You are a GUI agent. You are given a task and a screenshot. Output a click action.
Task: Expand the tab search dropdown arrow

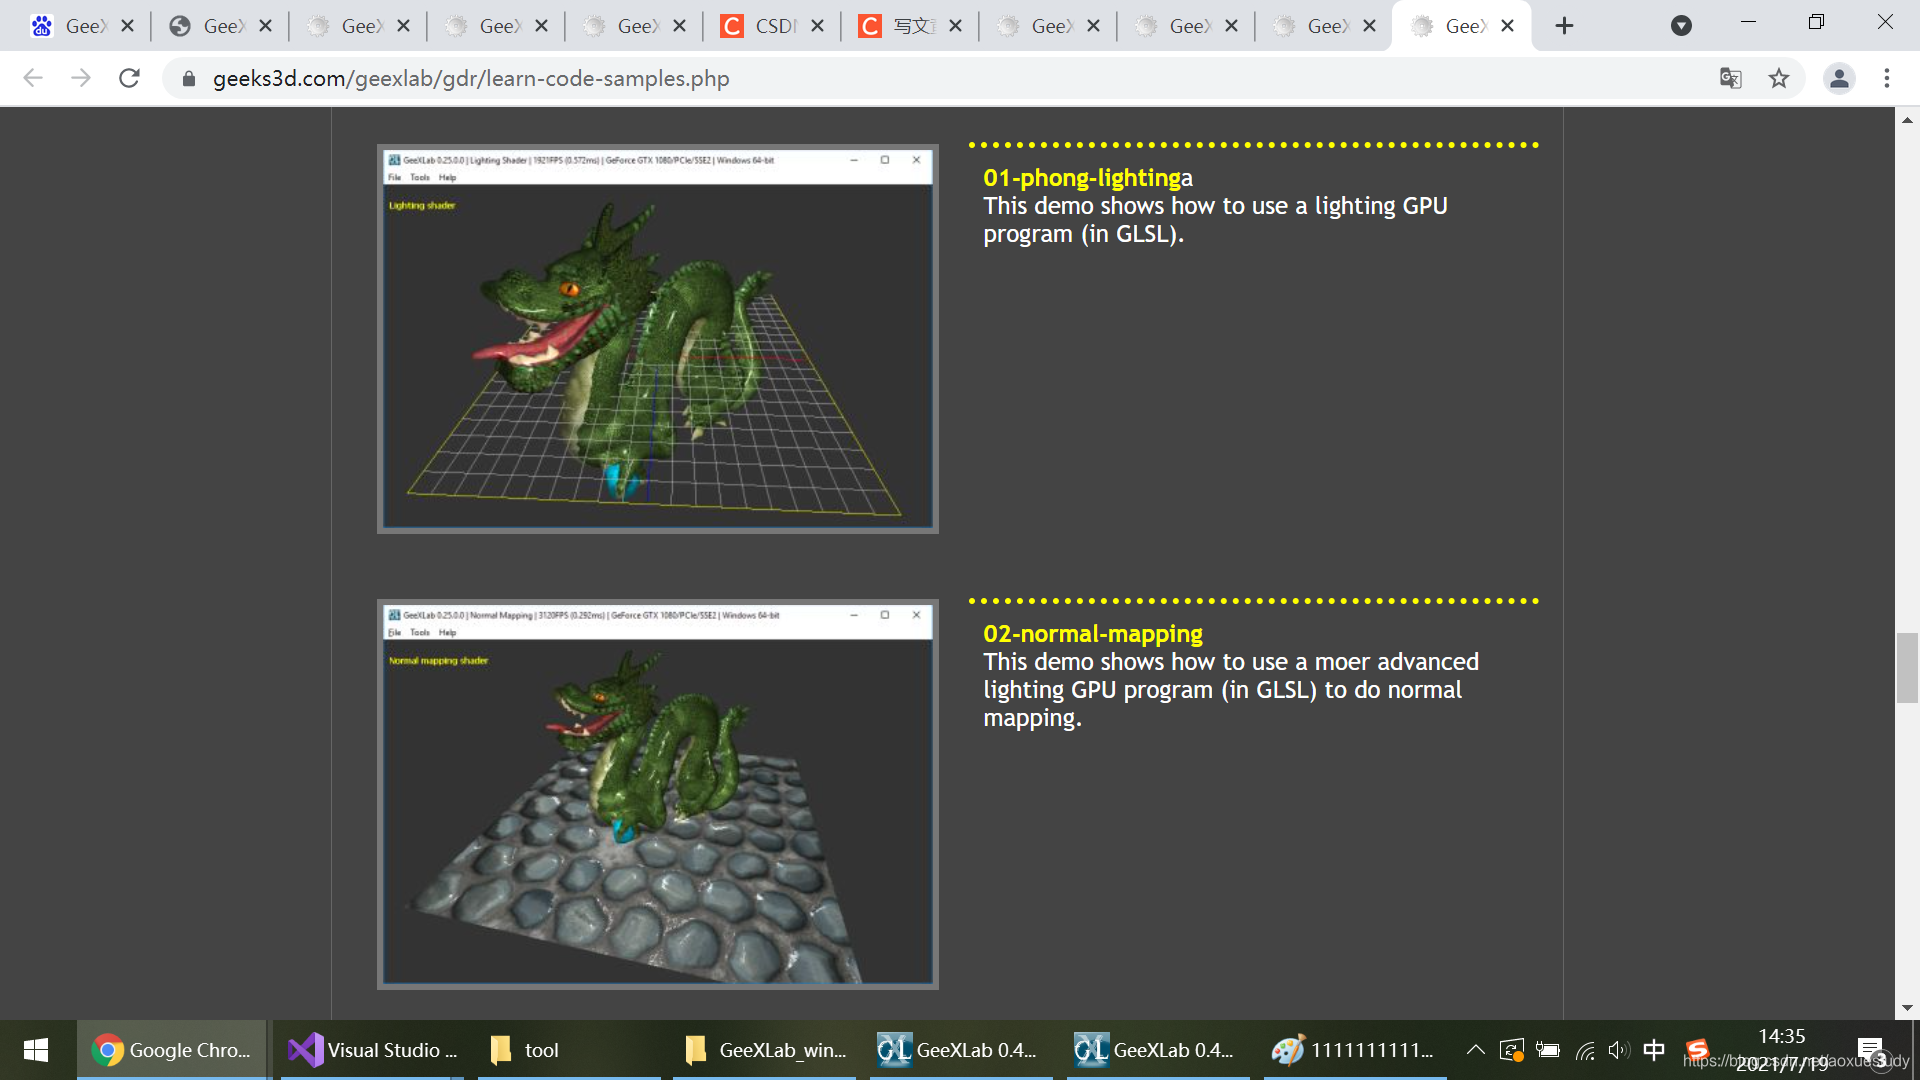click(x=1681, y=26)
